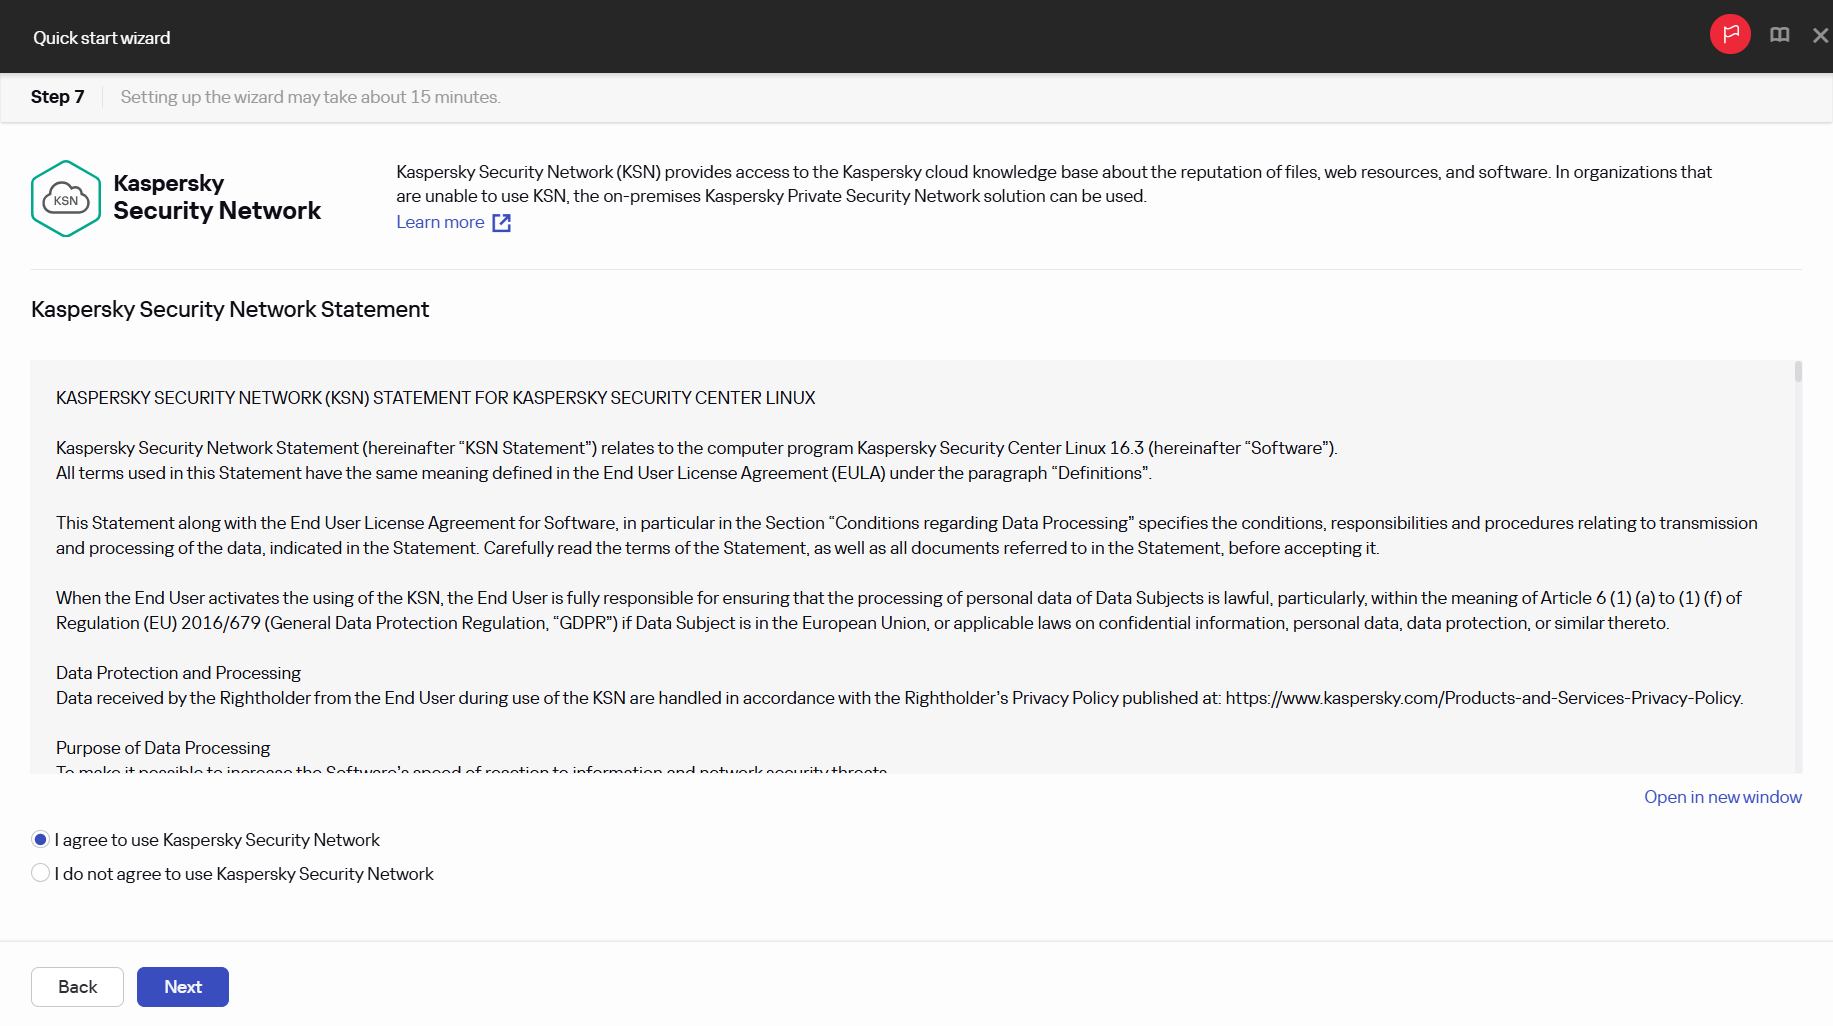
Task: Close the Quick start wizard
Action: [x=1820, y=35]
